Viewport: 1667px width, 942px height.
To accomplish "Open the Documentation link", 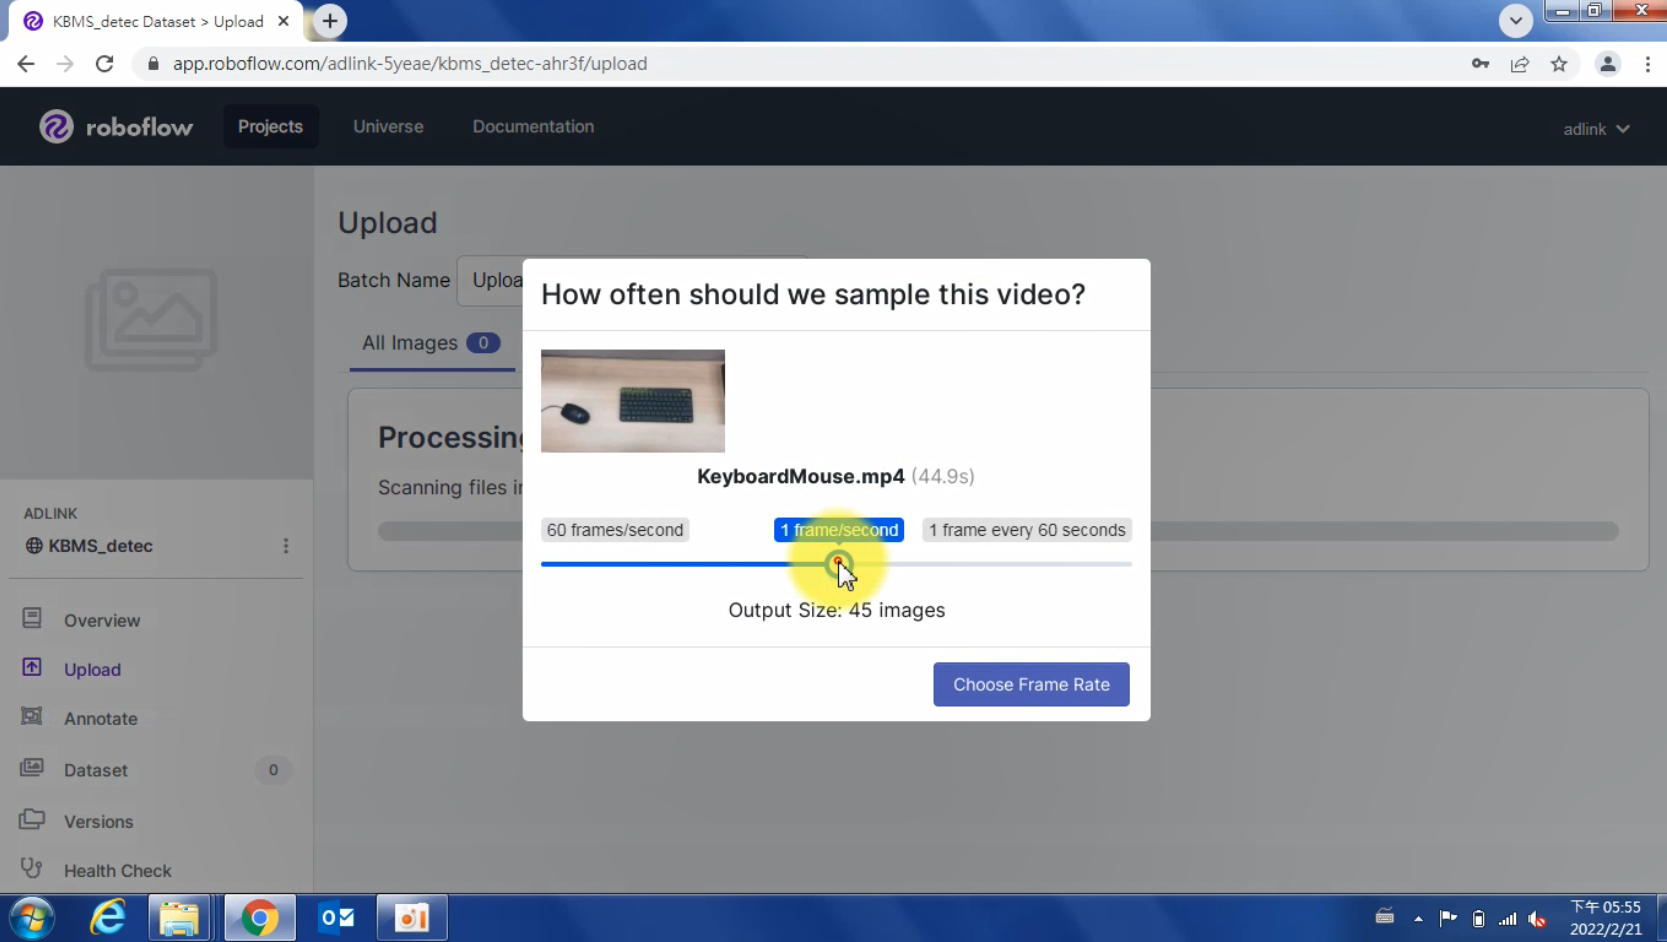I will 533,127.
